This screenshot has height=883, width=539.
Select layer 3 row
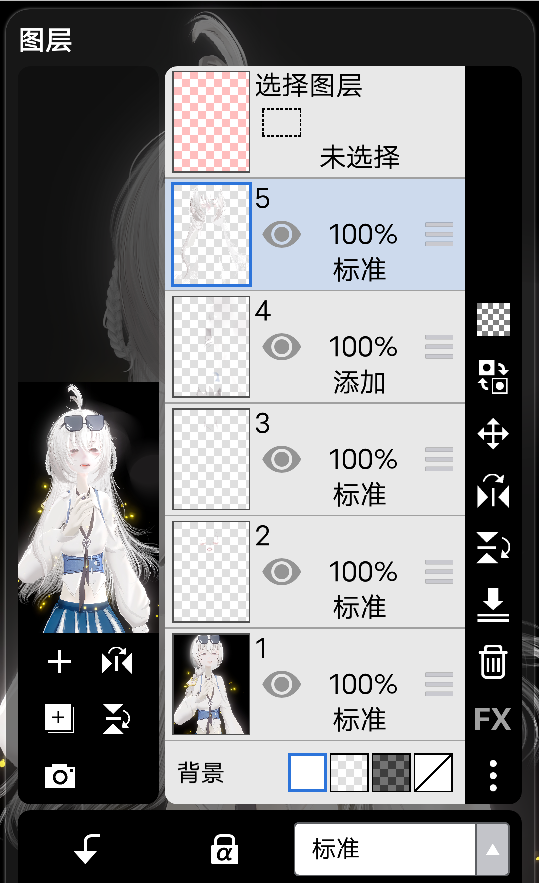pos(315,459)
